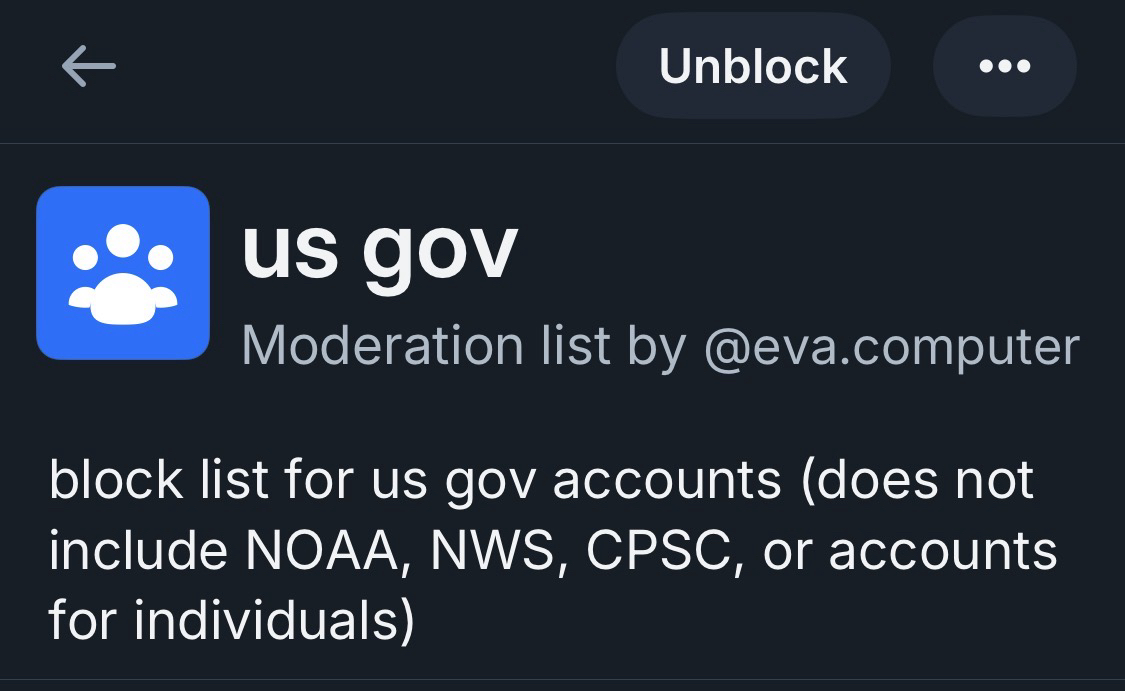This screenshot has height=691, width=1125.
Task: Click the phrase "(does not" in the description
Action: pos(916,480)
